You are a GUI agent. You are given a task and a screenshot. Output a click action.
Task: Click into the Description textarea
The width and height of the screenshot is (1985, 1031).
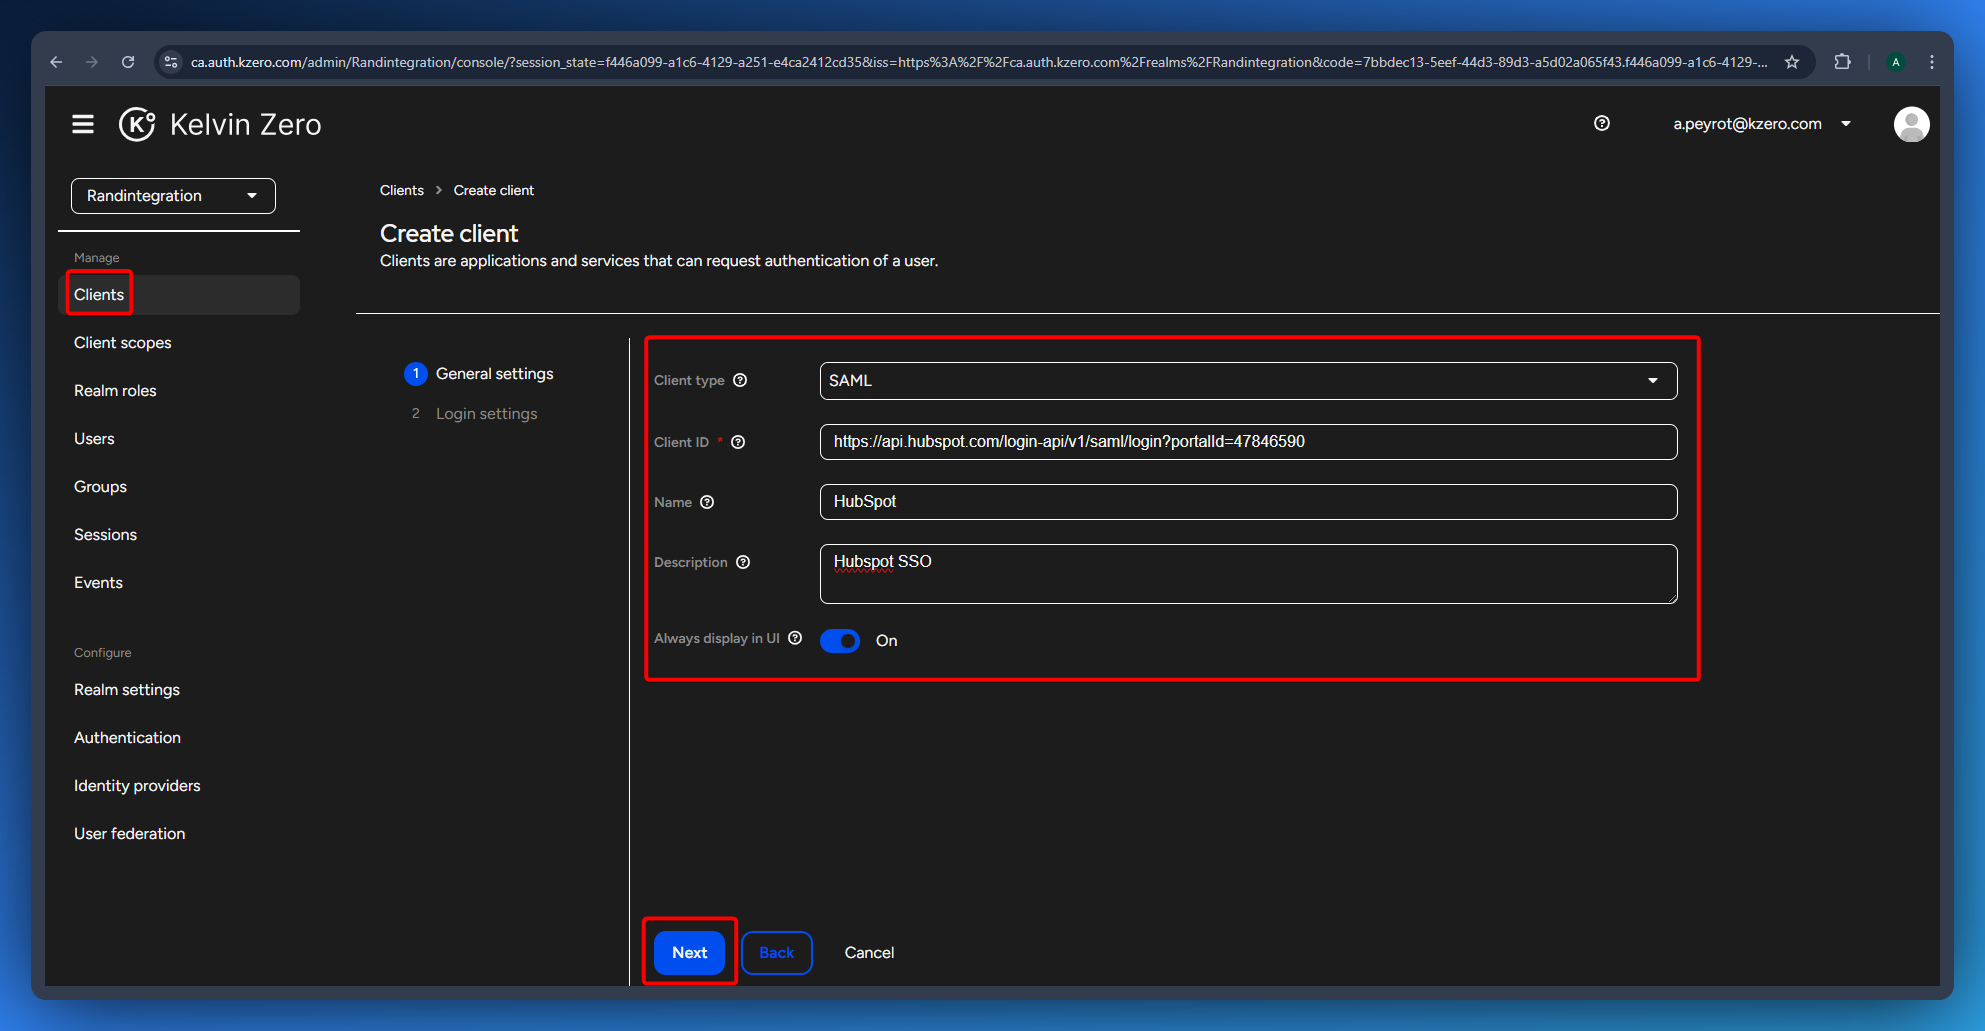point(1248,574)
